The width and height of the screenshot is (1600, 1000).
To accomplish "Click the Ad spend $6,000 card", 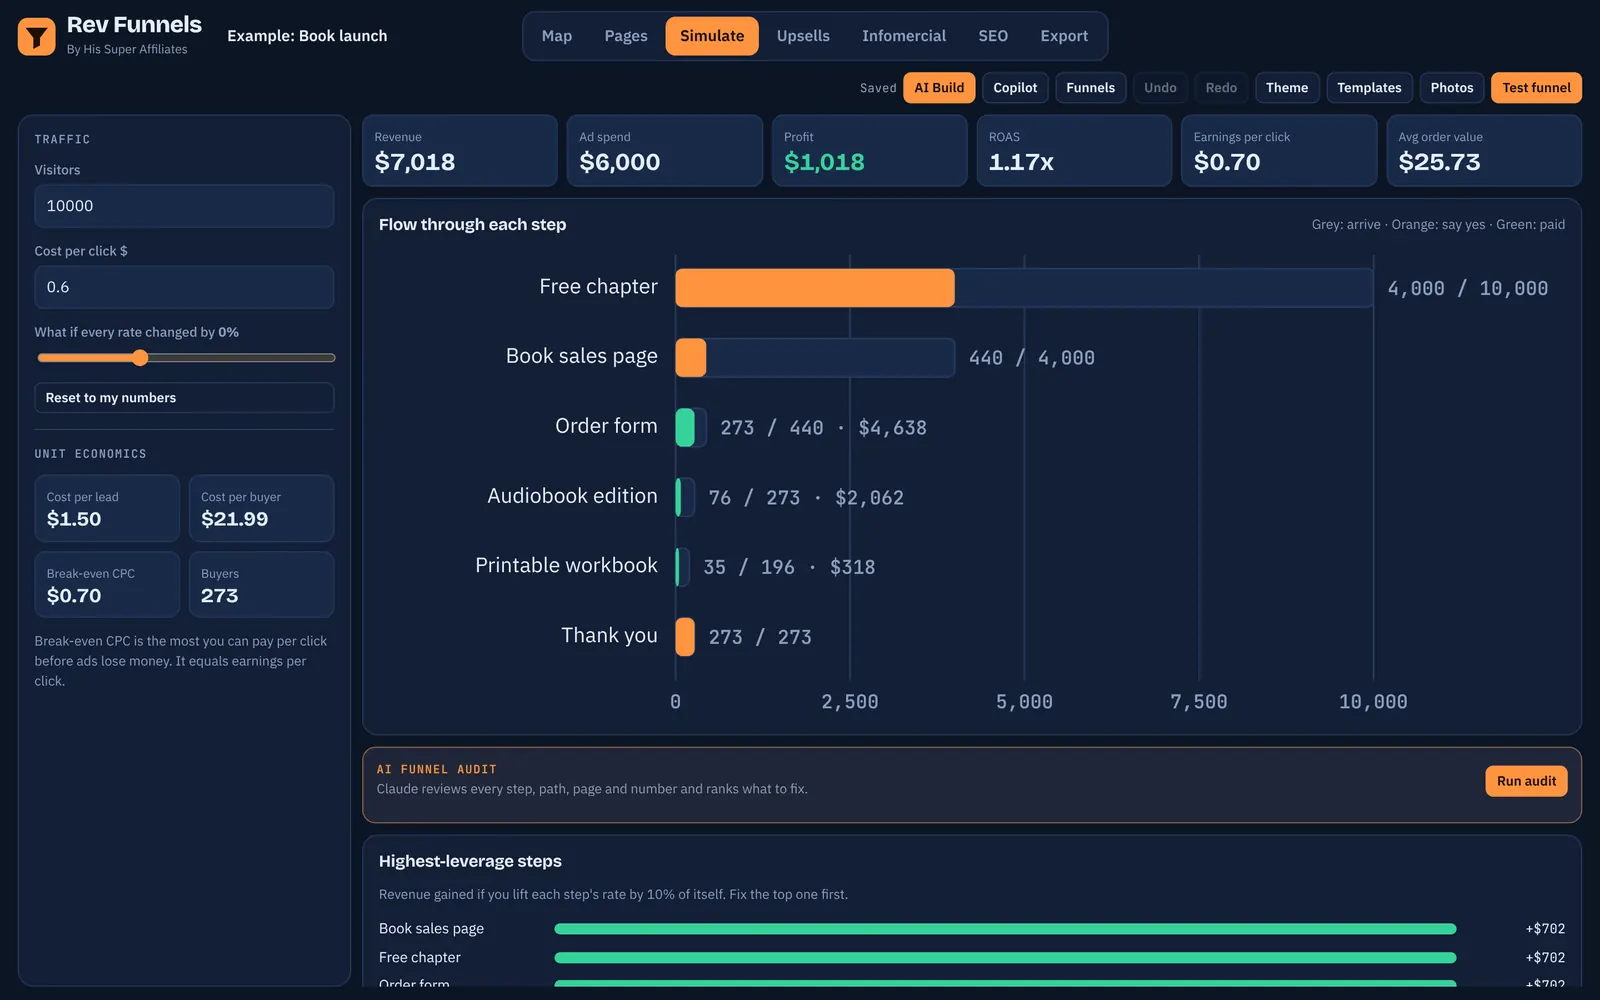I will coord(665,151).
